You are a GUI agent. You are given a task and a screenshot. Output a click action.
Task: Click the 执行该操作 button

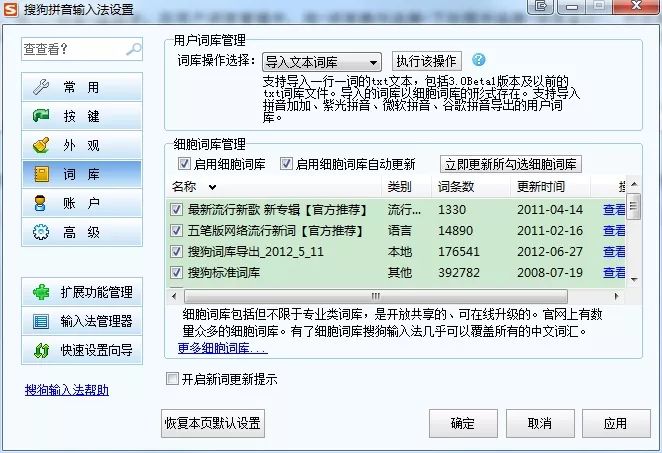pyautogui.click(x=426, y=61)
